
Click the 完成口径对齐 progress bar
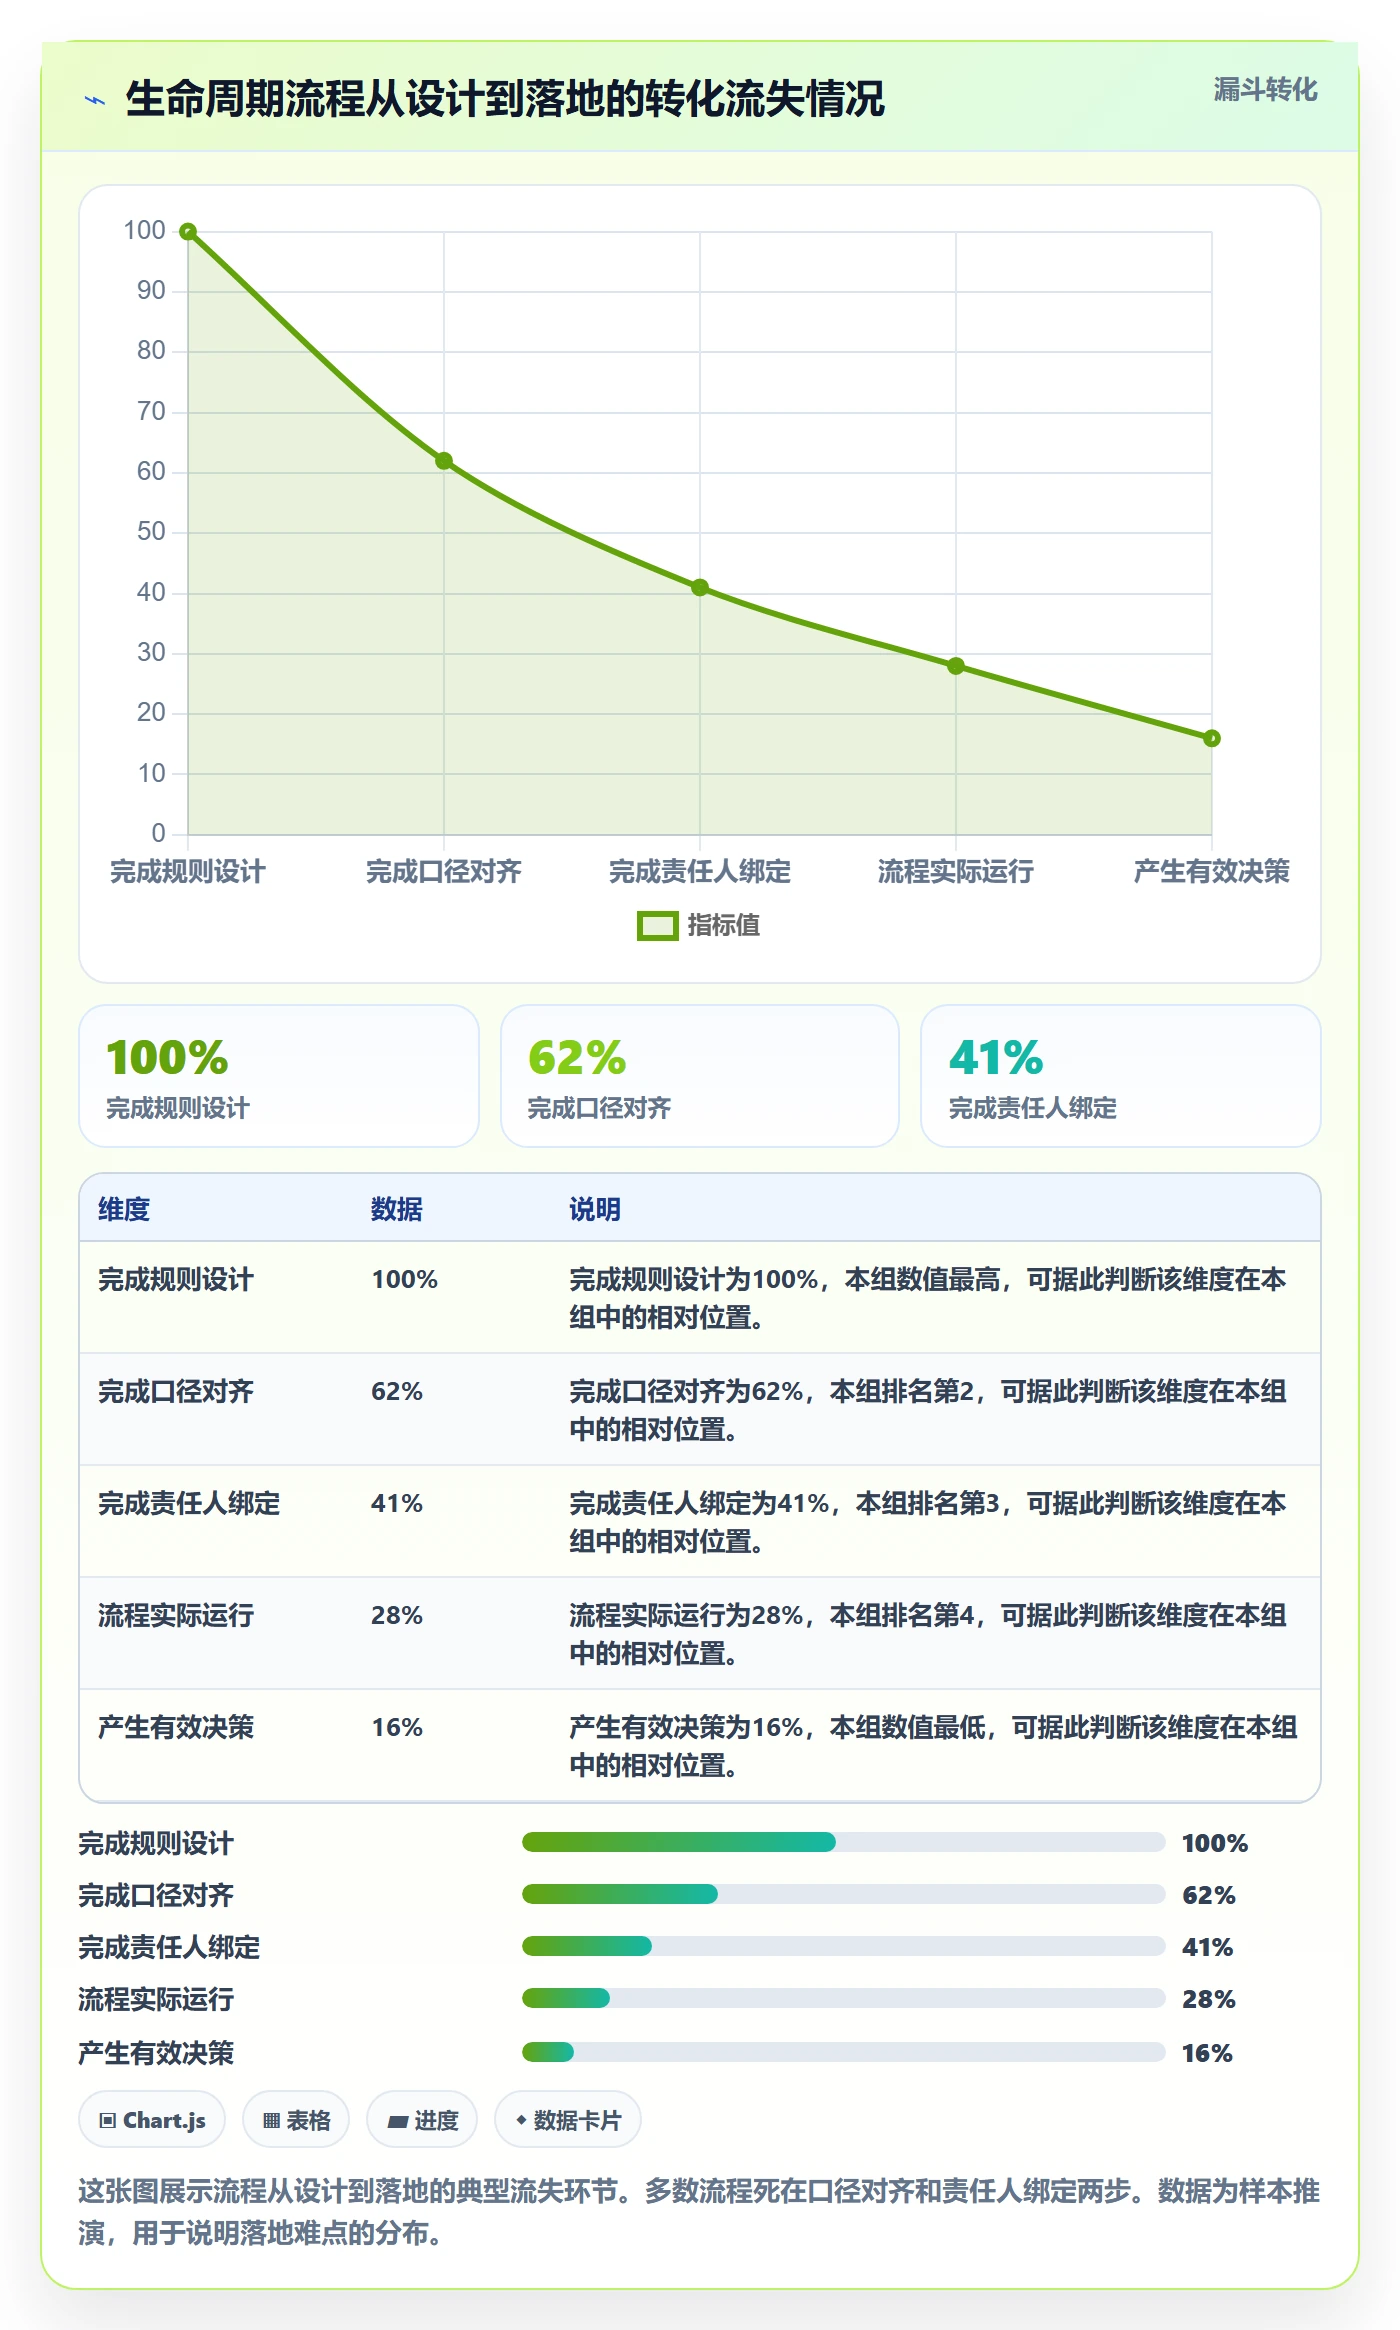844,1894
